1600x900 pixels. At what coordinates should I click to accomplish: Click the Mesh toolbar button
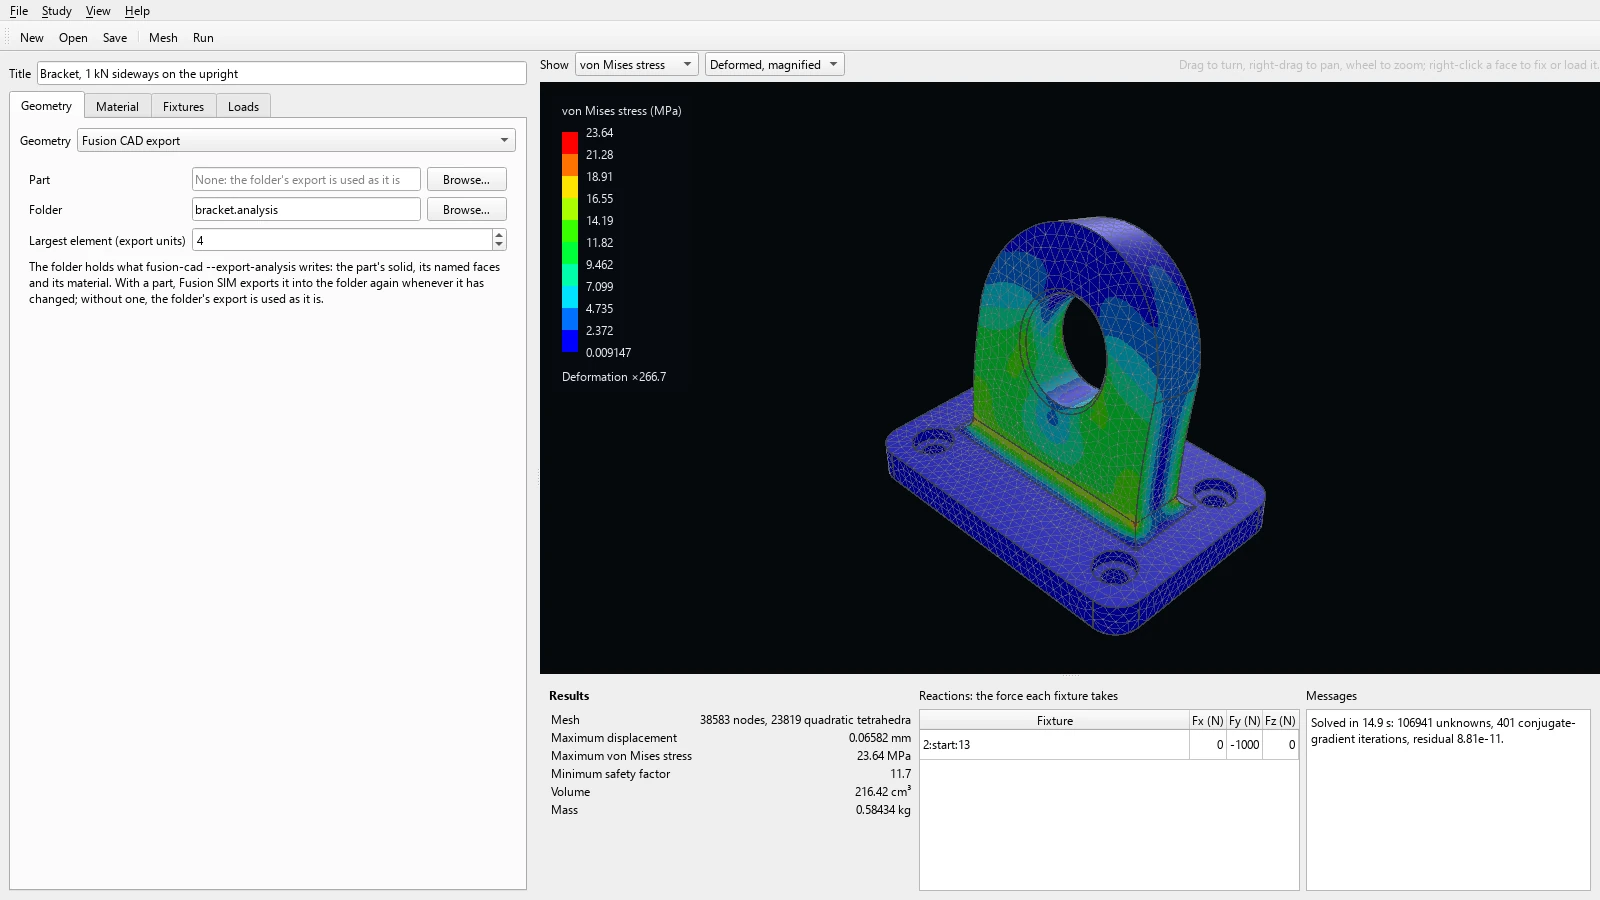(x=163, y=38)
